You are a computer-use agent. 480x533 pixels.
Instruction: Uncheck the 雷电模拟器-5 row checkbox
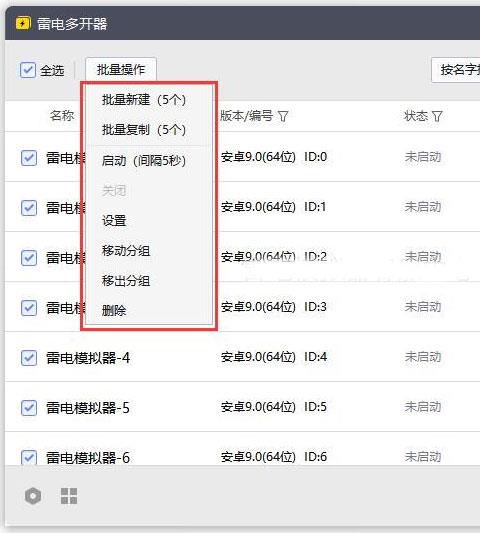coord(29,408)
